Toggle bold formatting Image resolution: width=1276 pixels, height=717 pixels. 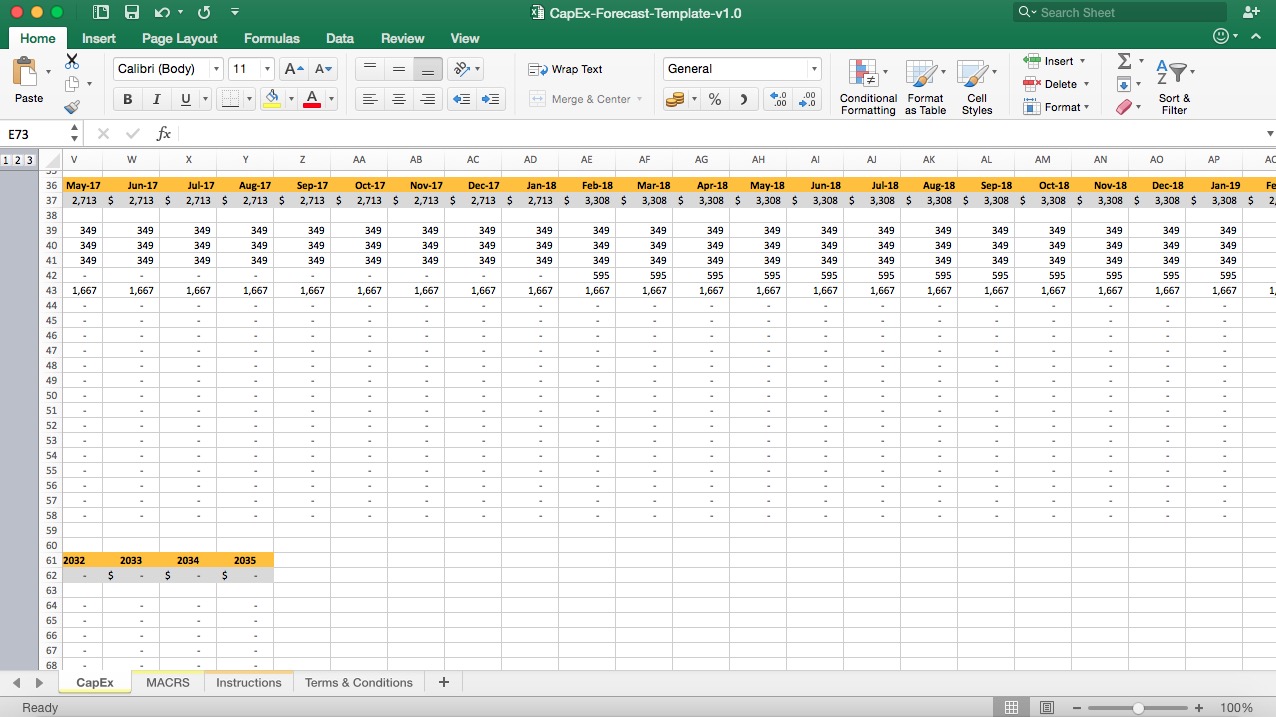tap(127, 99)
